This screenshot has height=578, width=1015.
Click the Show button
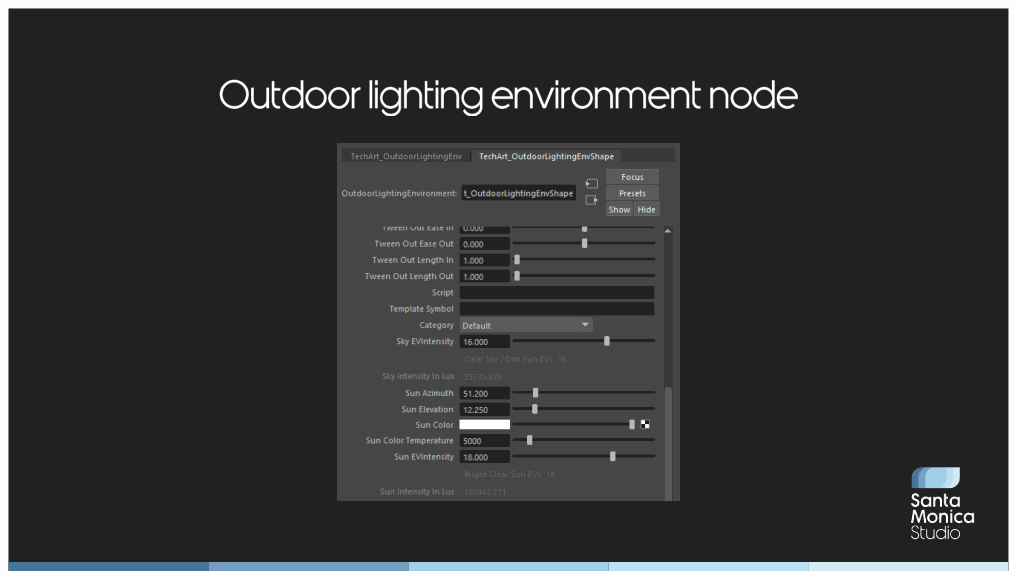(619, 210)
